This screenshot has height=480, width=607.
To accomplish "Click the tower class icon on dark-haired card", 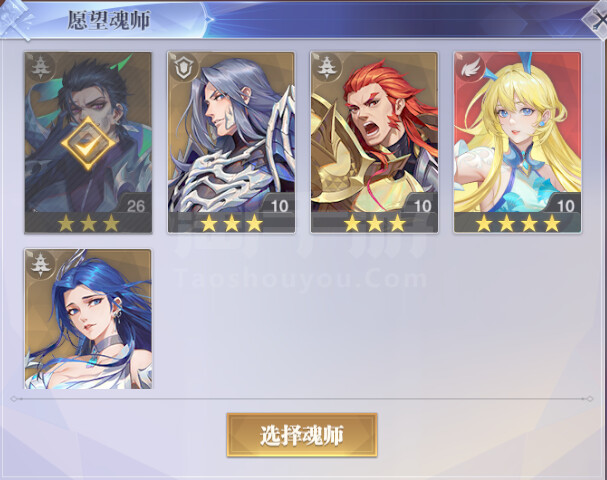I will (40, 67).
